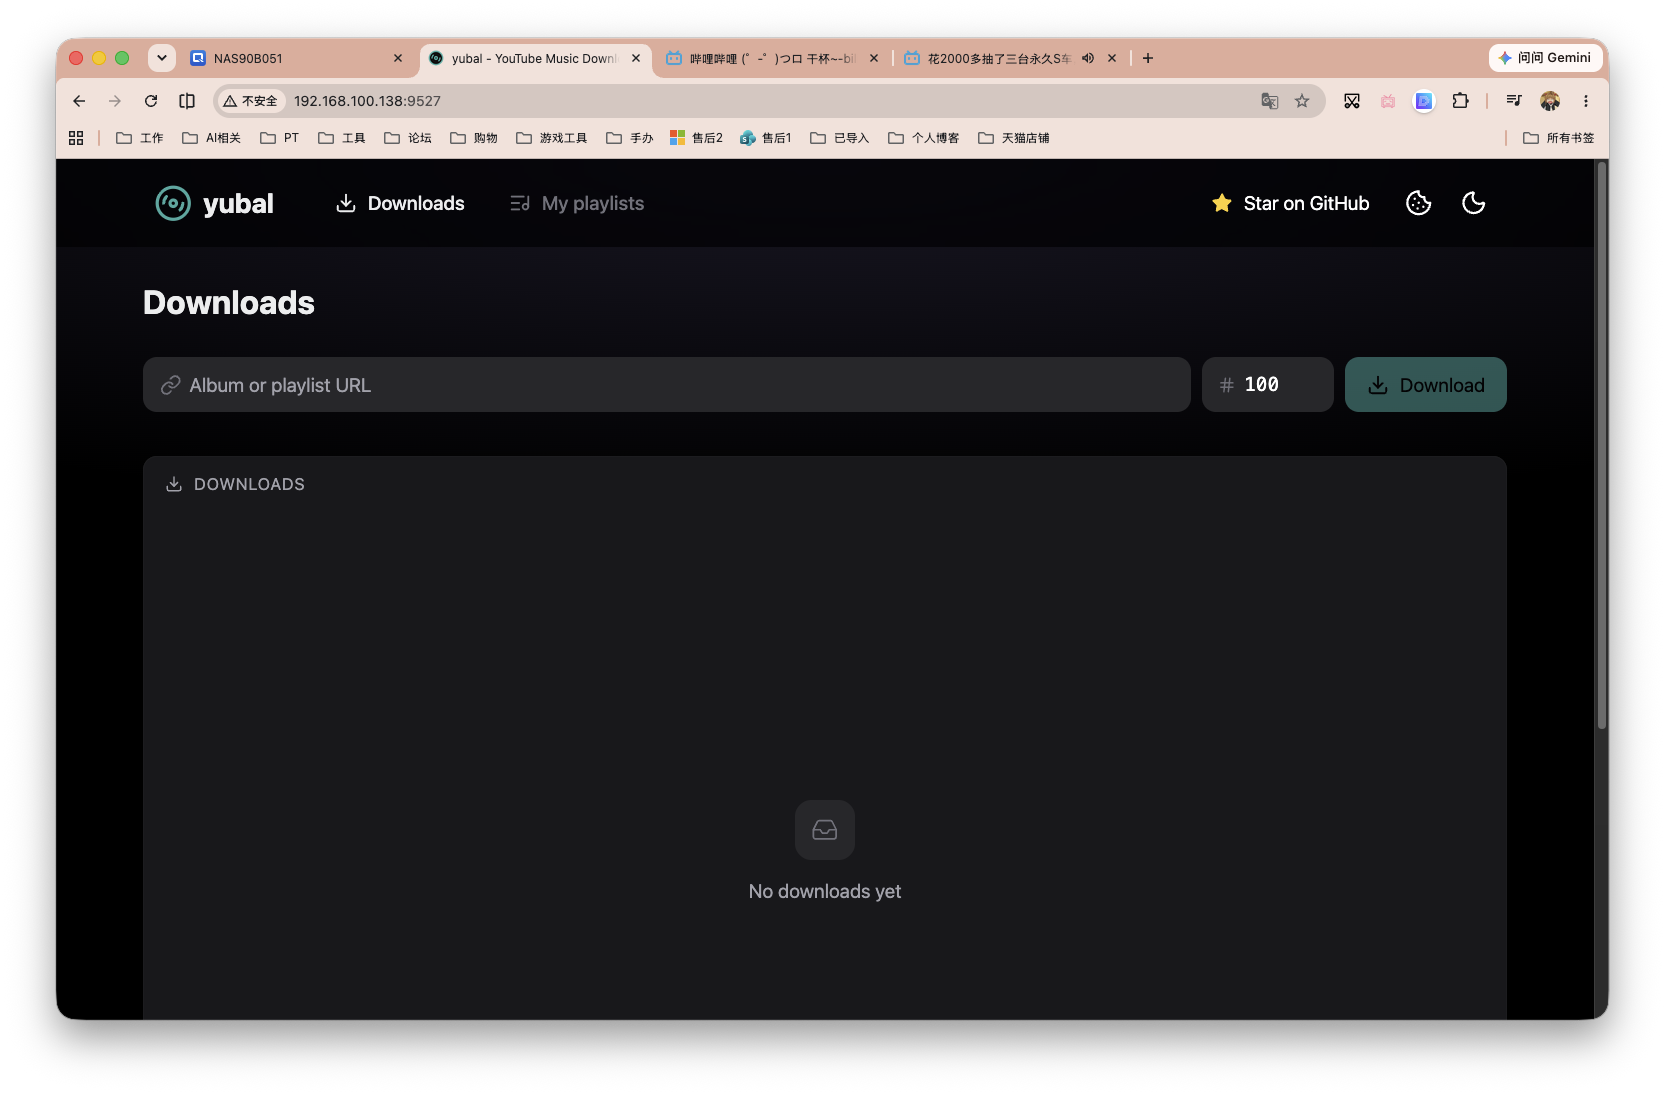
Task: Expand the tab search dropdown arrow
Action: pos(161,58)
